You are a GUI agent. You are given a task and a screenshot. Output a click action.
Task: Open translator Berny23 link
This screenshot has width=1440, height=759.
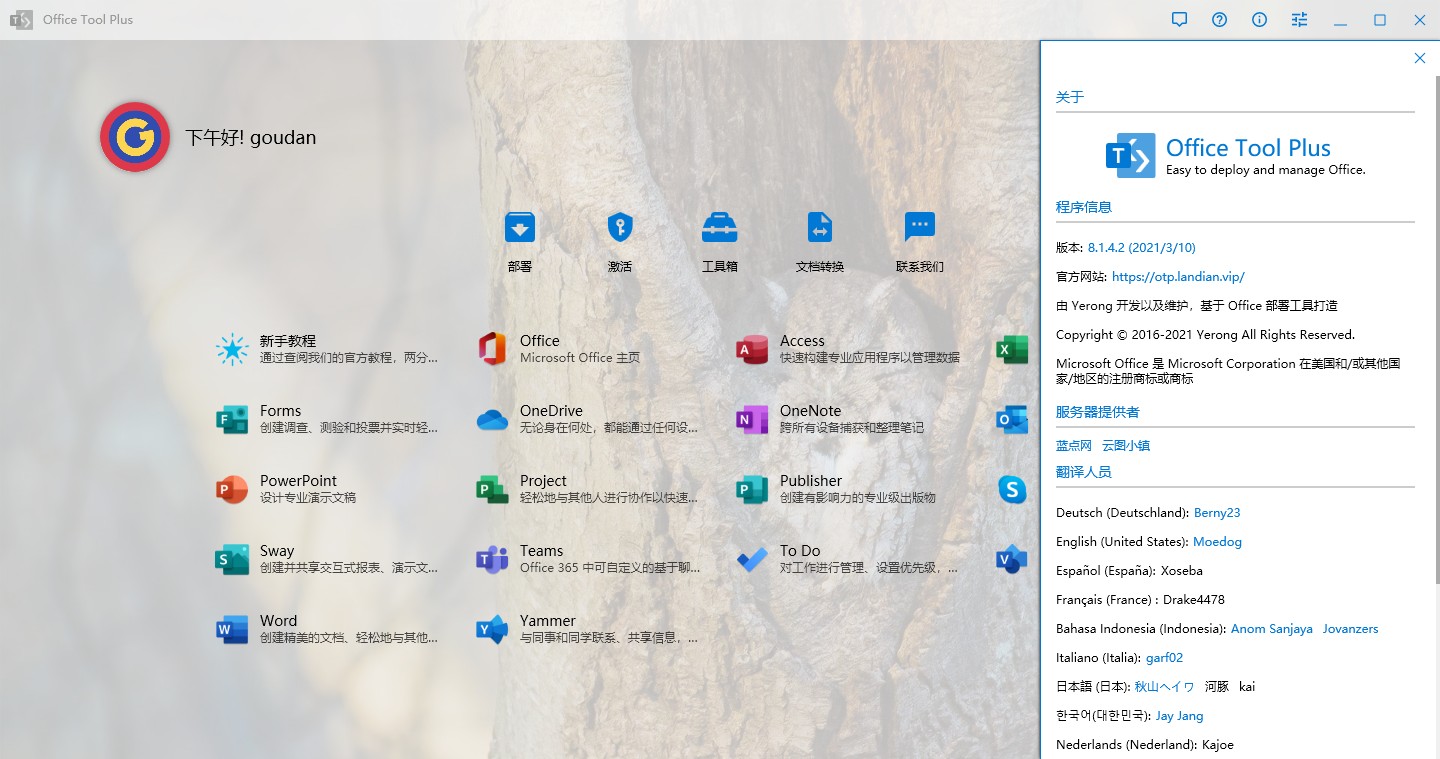pyautogui.click(x=1217, y=513)
